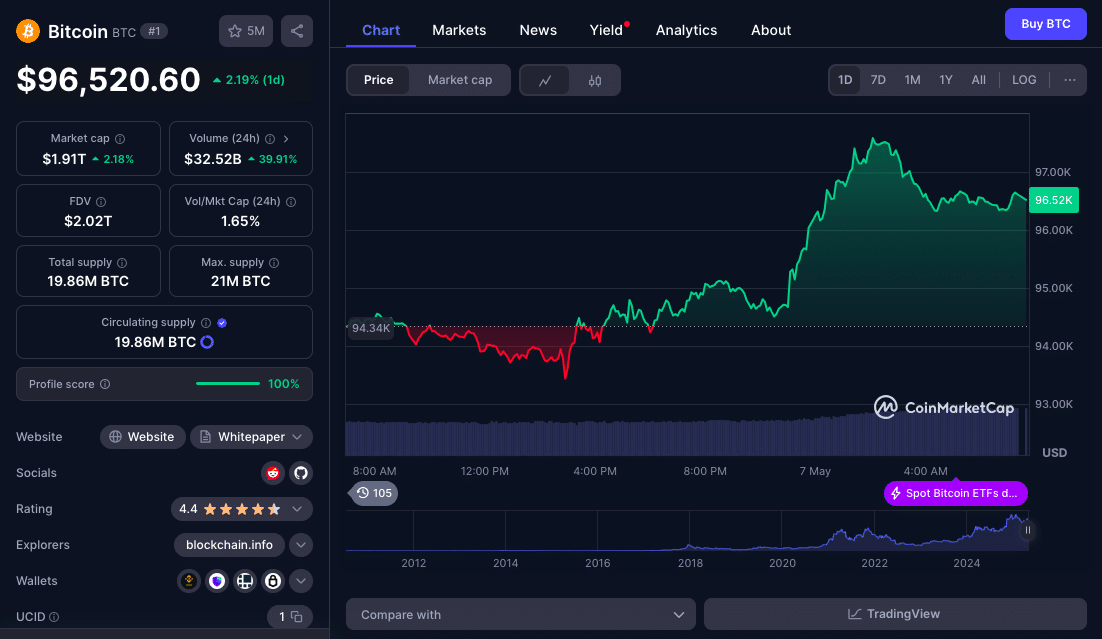Click the info icon next to Market cap

point(120,139)
